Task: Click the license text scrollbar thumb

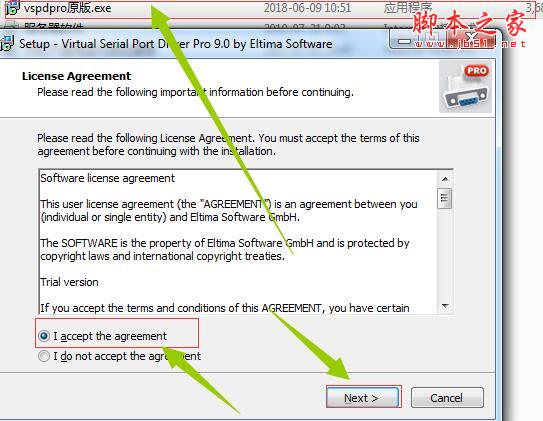Action: click(x=445, y=198)
